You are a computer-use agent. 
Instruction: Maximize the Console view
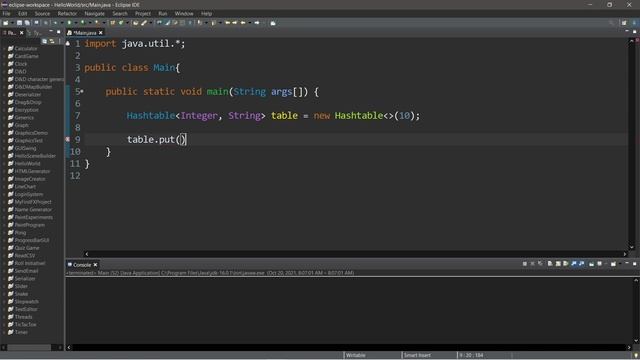pos(635,264)
